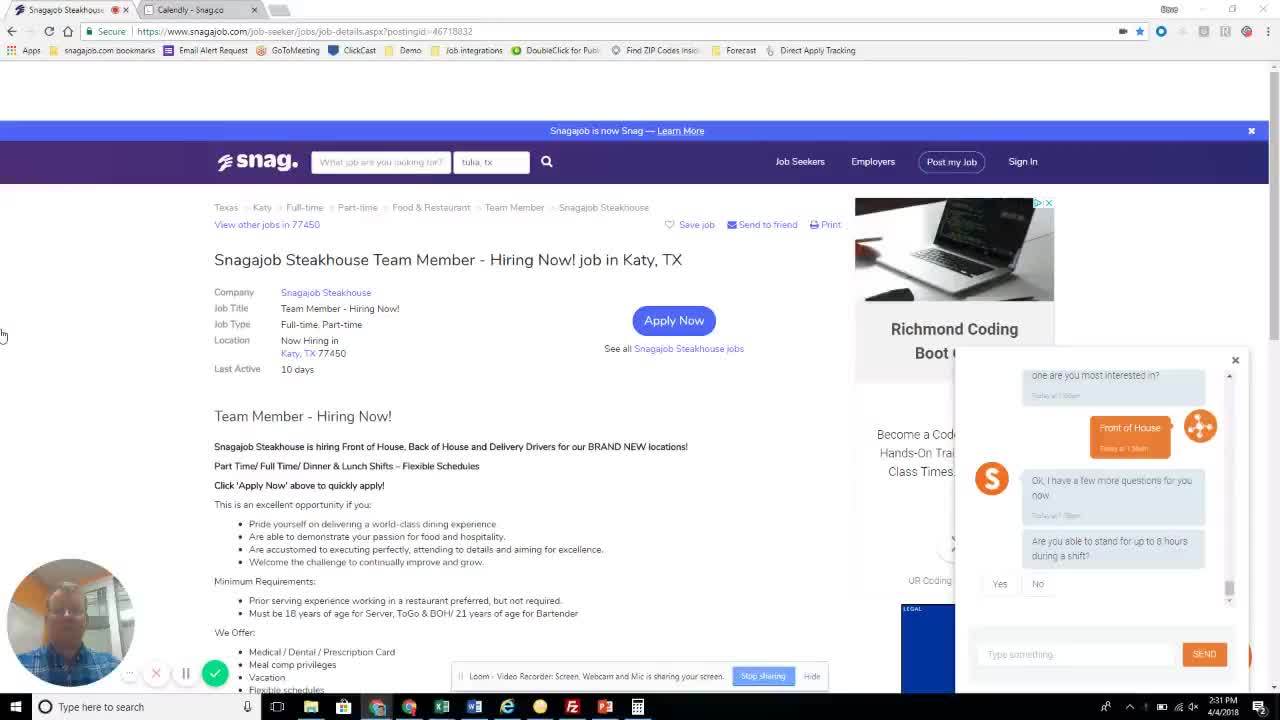Reload the page

48,31
